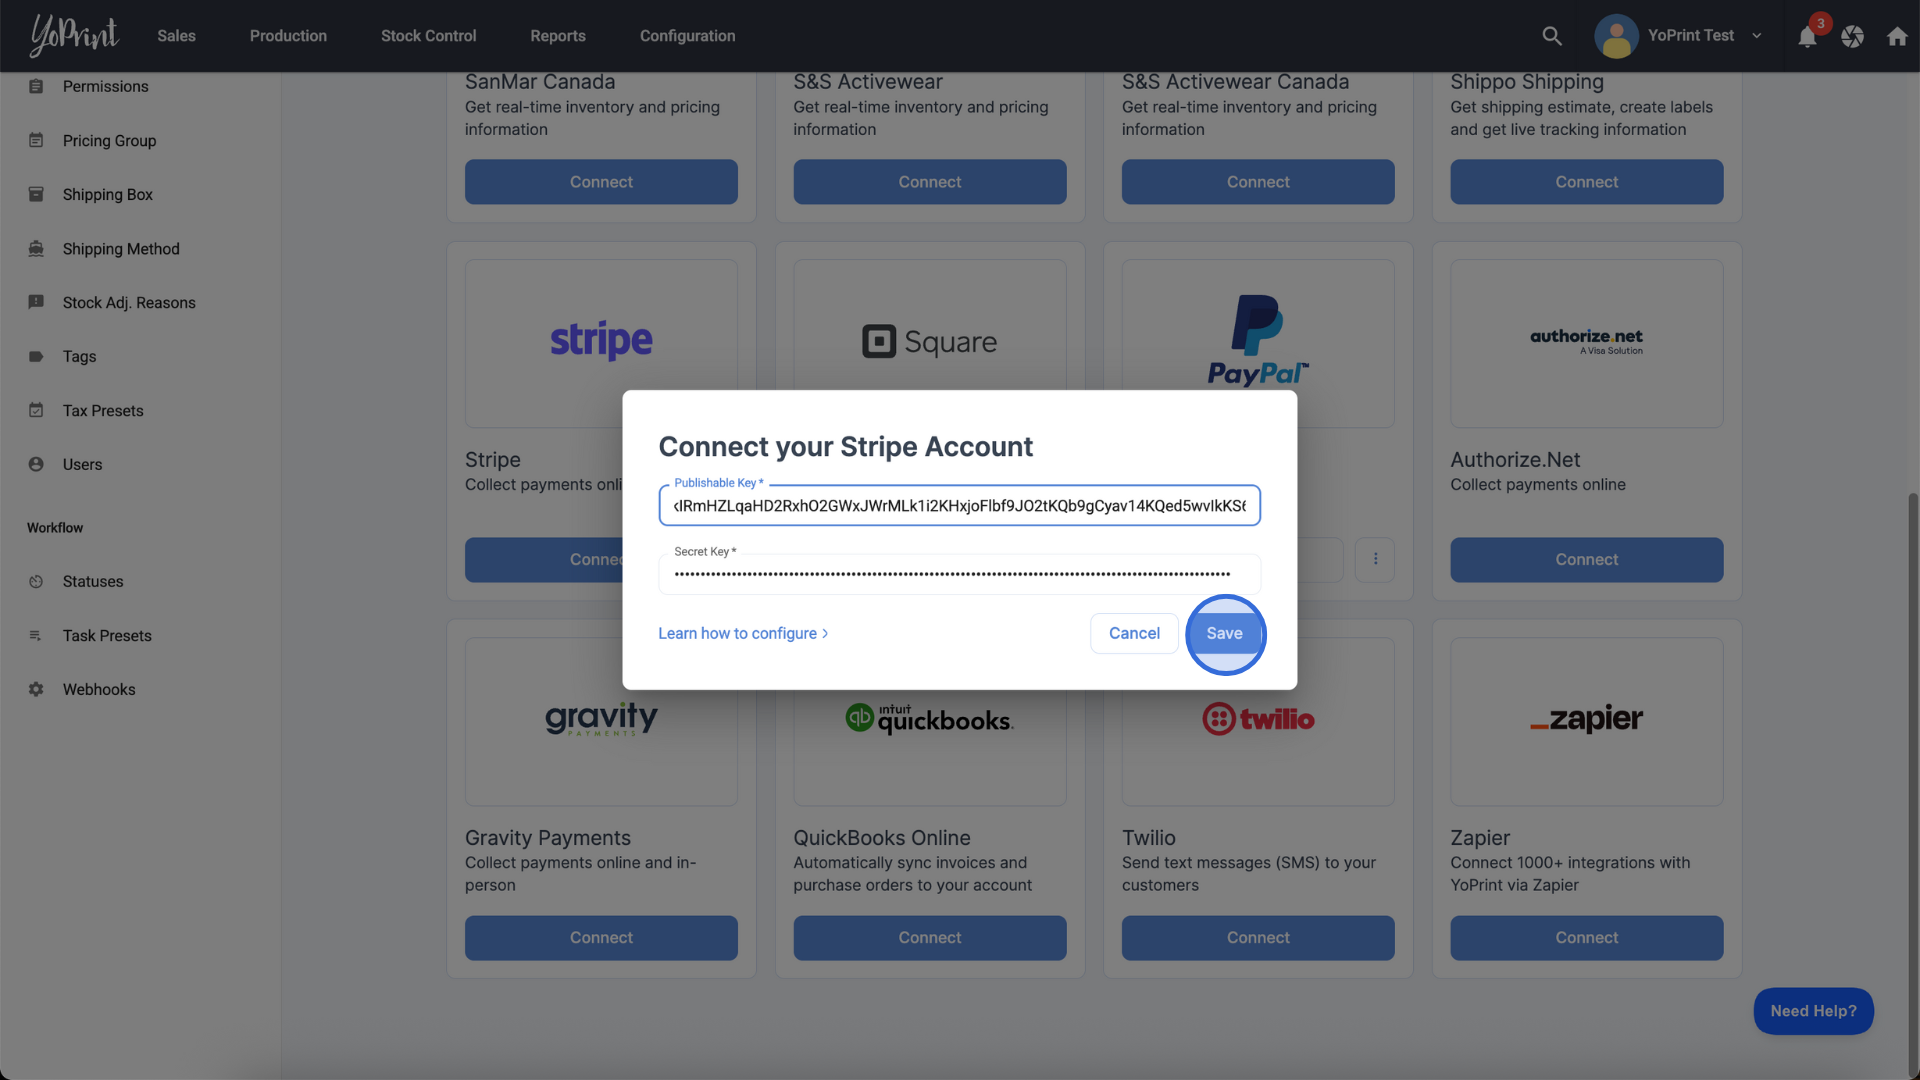This screenshot has height=1080, width=1920.
Task: Connect S&S Activewear integration
Action: [929, 182]
